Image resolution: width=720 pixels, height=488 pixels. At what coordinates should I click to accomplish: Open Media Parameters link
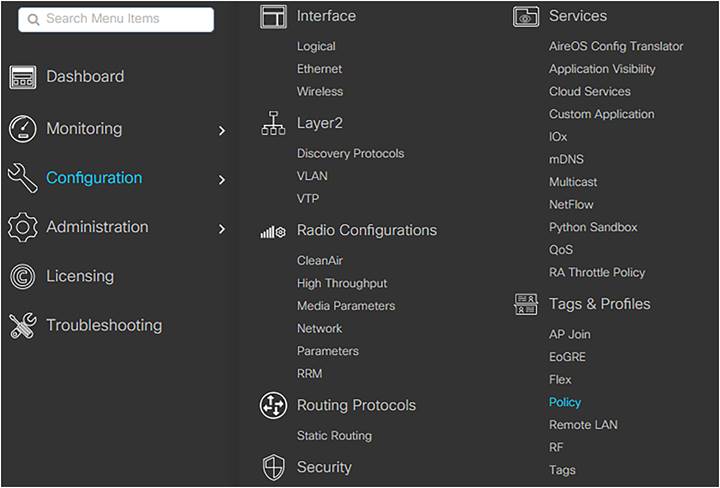click(346, 306)
